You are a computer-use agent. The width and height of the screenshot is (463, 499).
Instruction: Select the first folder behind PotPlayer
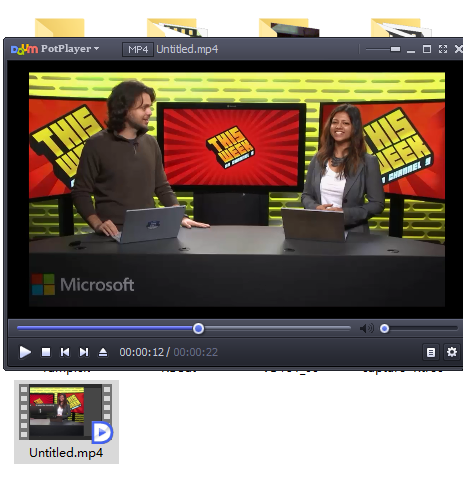coord(60,28)
